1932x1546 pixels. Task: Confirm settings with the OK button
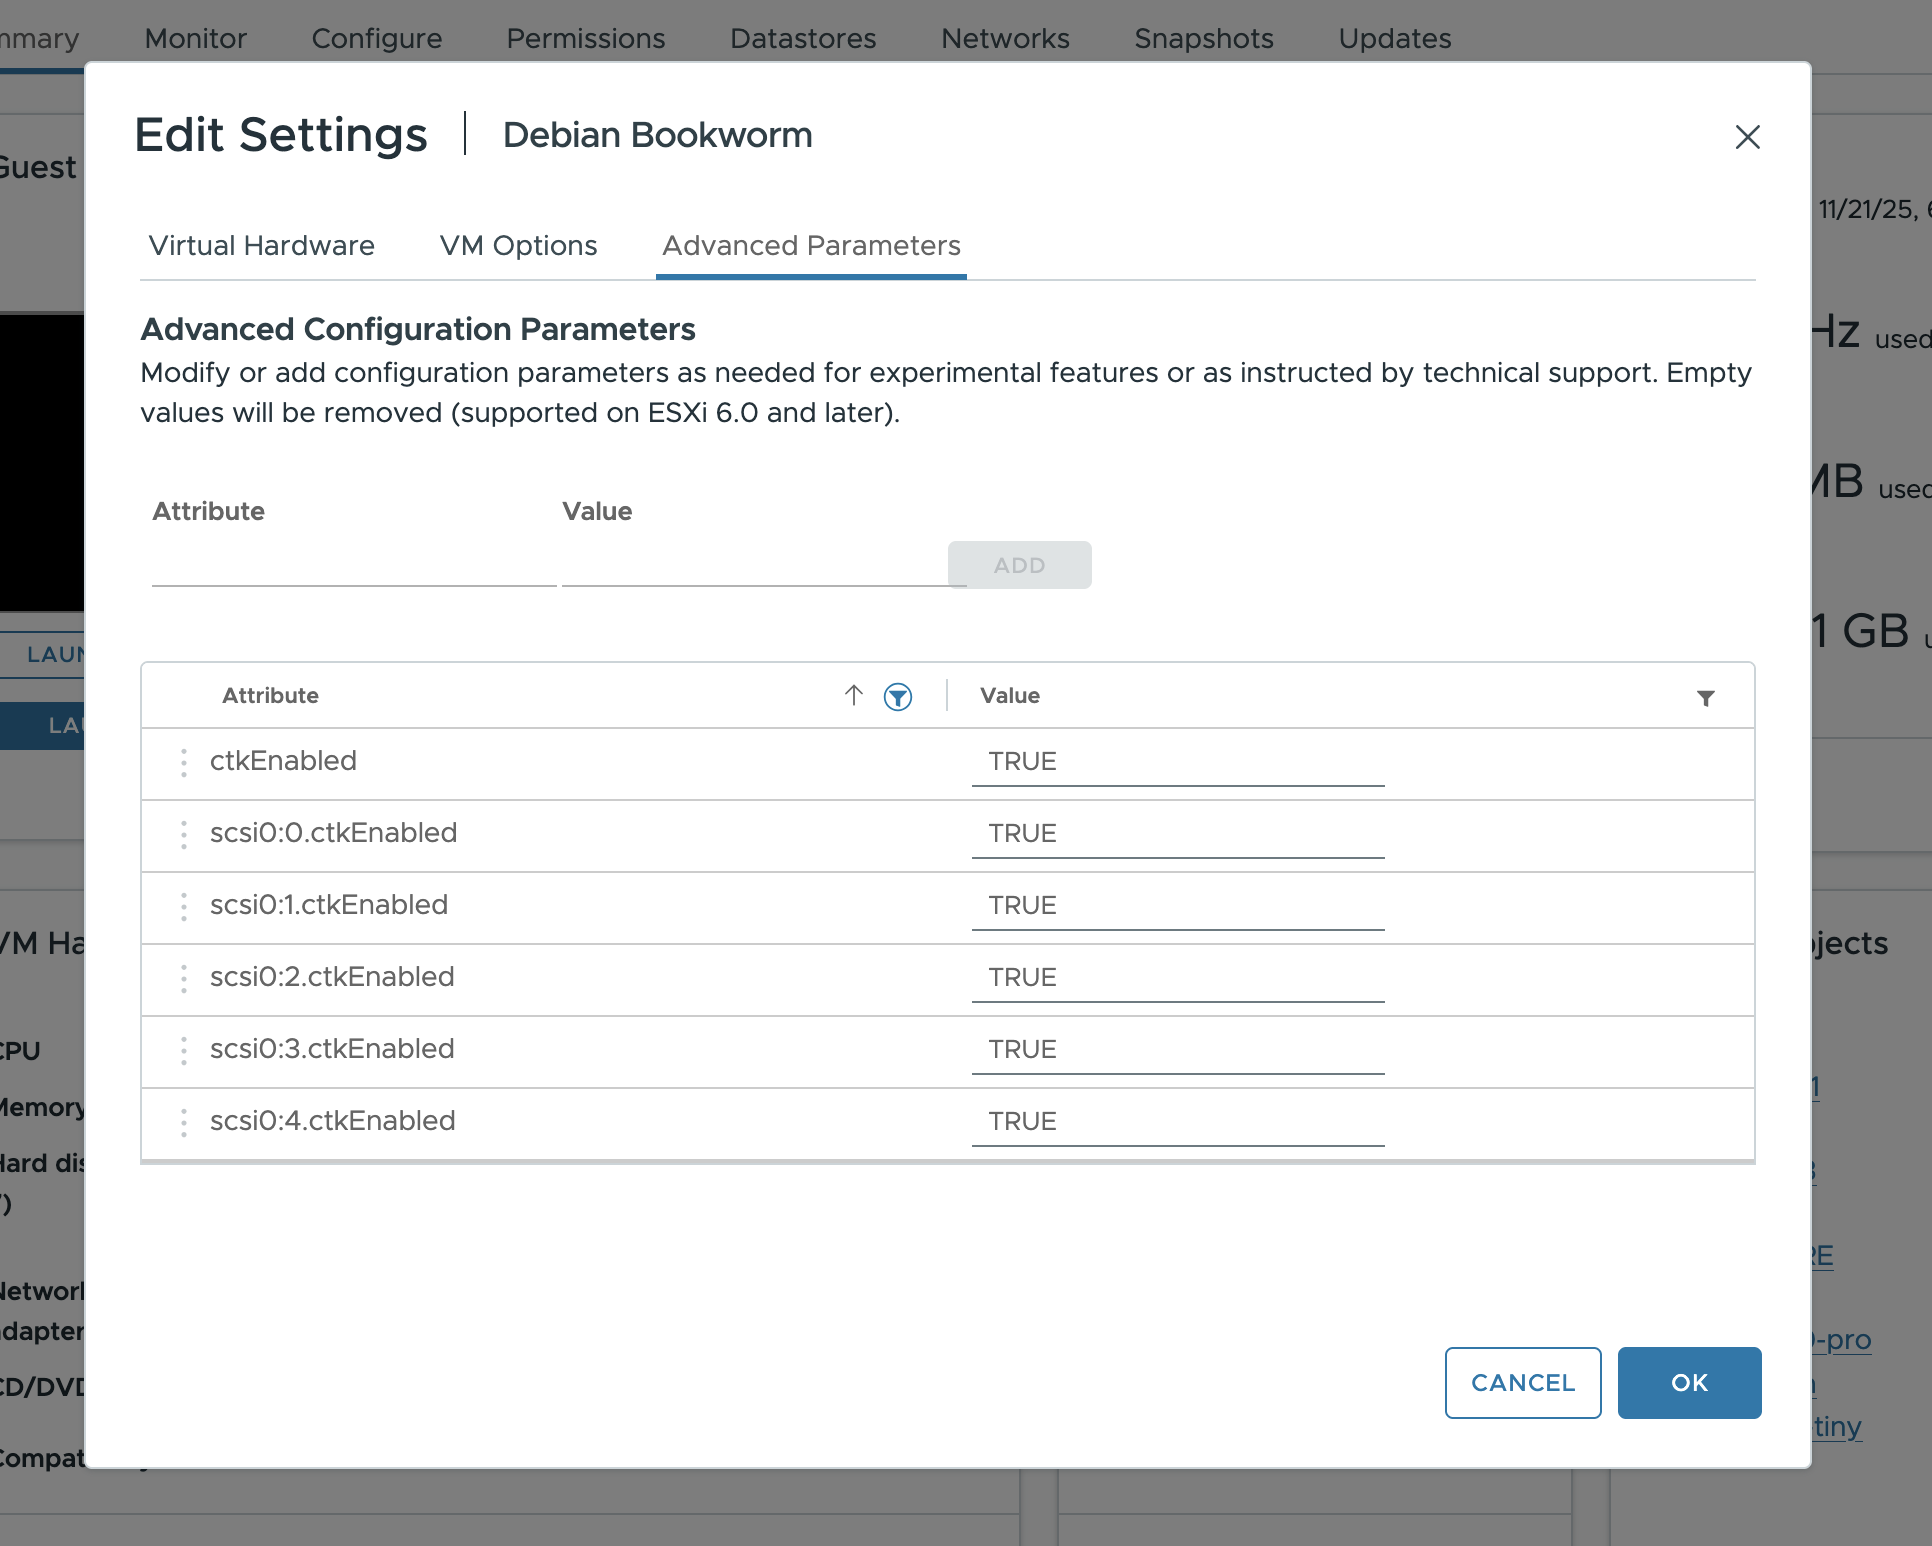point(1689,1382)
